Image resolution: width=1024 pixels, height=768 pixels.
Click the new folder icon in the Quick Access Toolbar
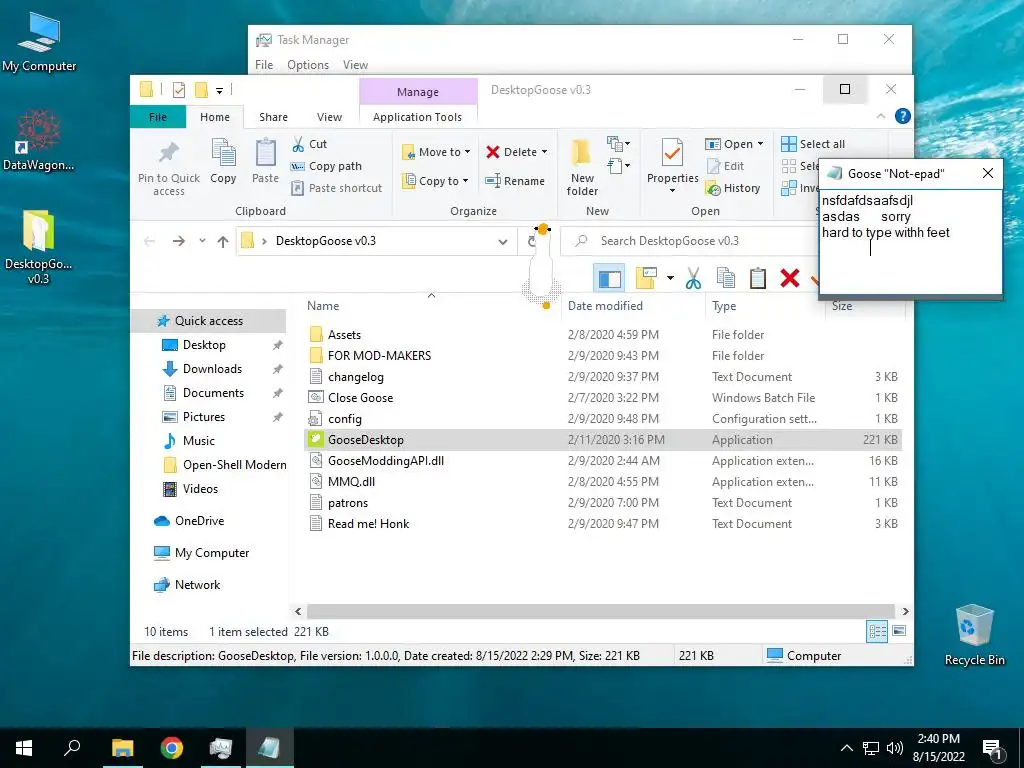[x=201, y=90]
